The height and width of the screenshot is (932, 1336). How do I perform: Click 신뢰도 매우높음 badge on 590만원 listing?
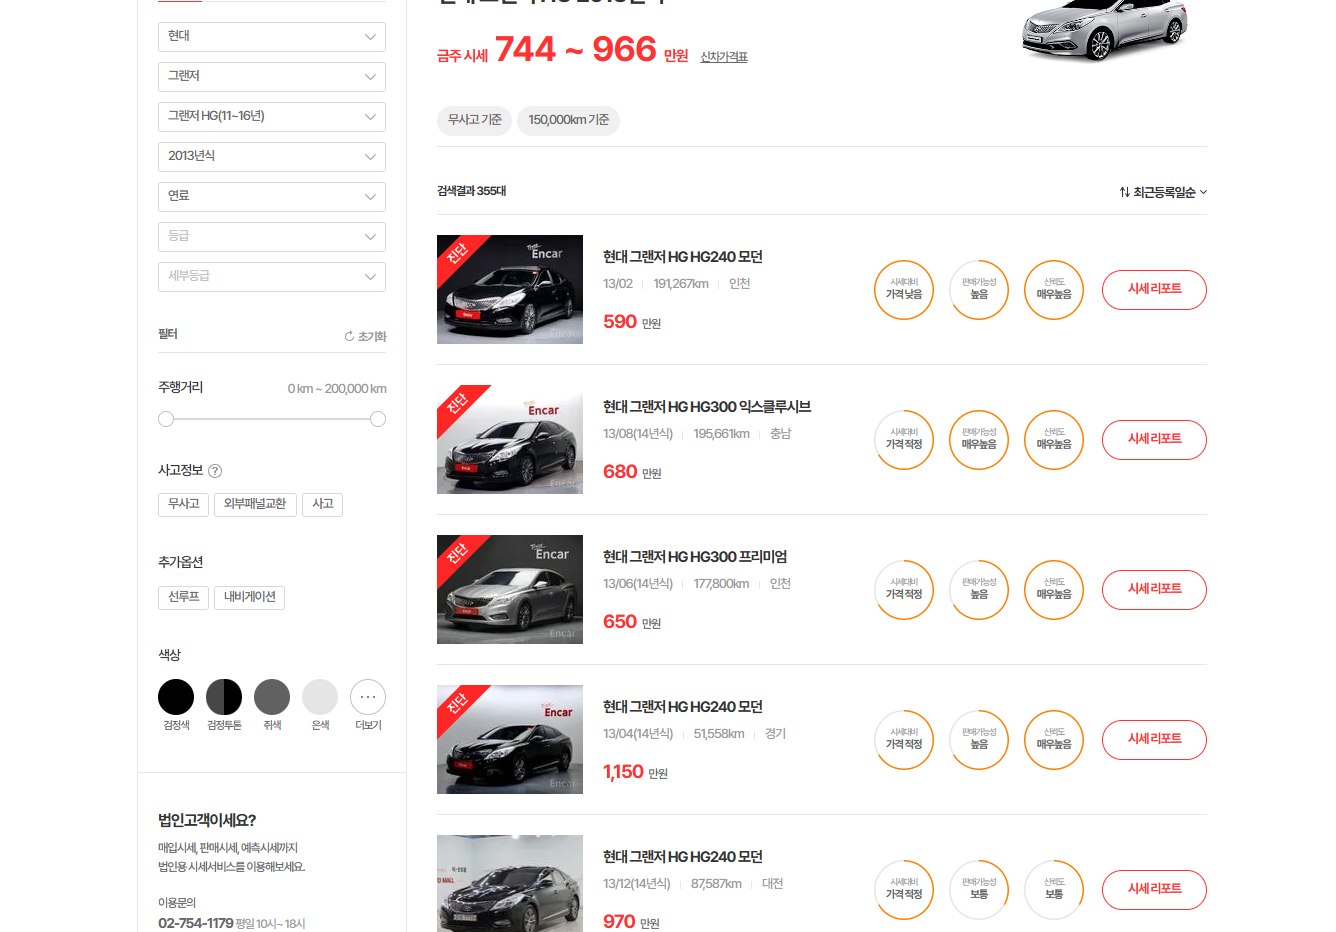pyautogui.click(x=1054, y=290)
